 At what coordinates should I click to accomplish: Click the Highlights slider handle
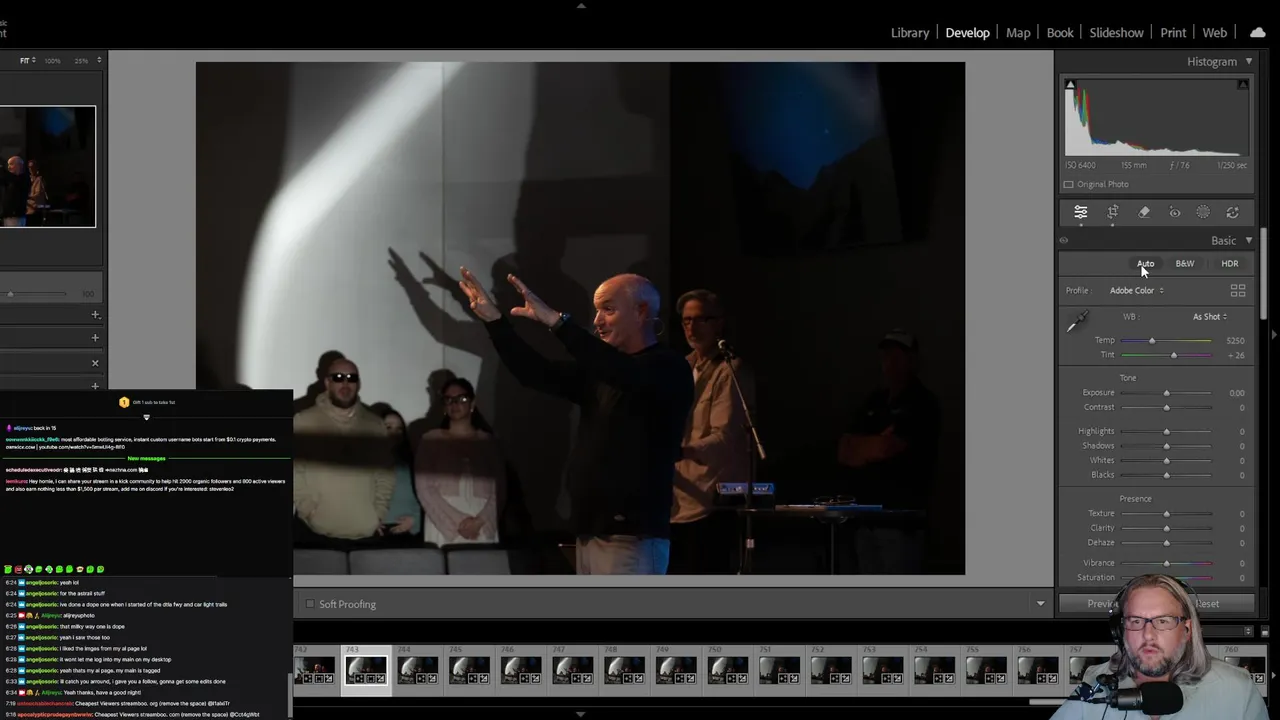tap(1166, 431)
